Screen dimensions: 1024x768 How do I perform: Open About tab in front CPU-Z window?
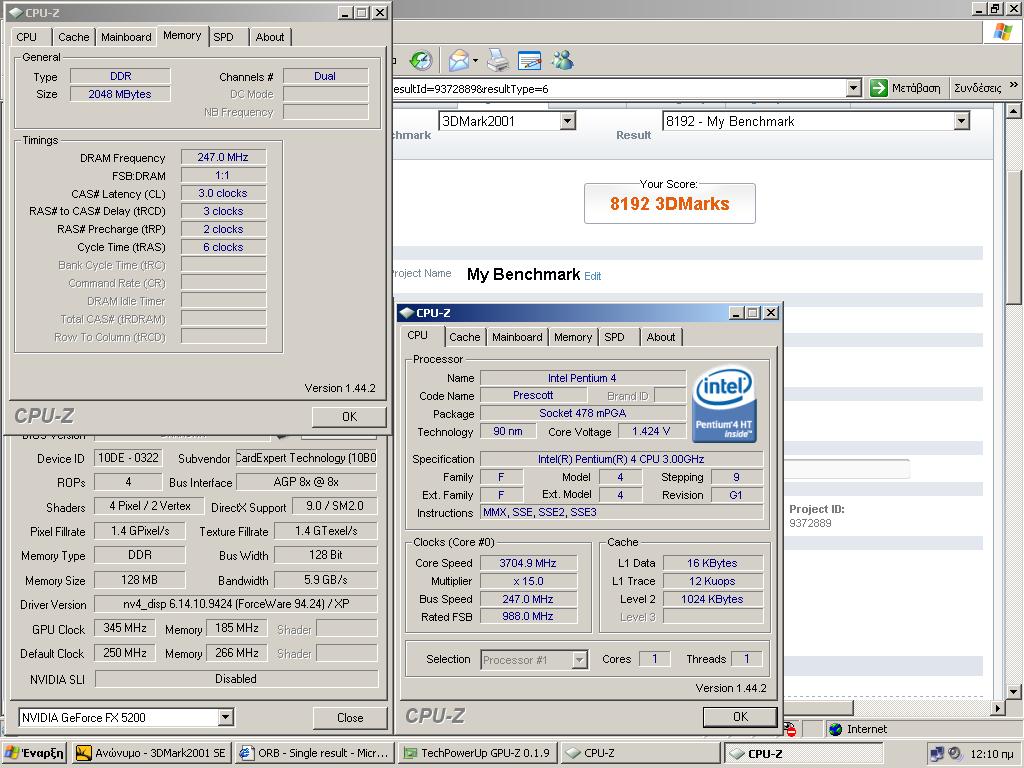click(x=661, y=337)
